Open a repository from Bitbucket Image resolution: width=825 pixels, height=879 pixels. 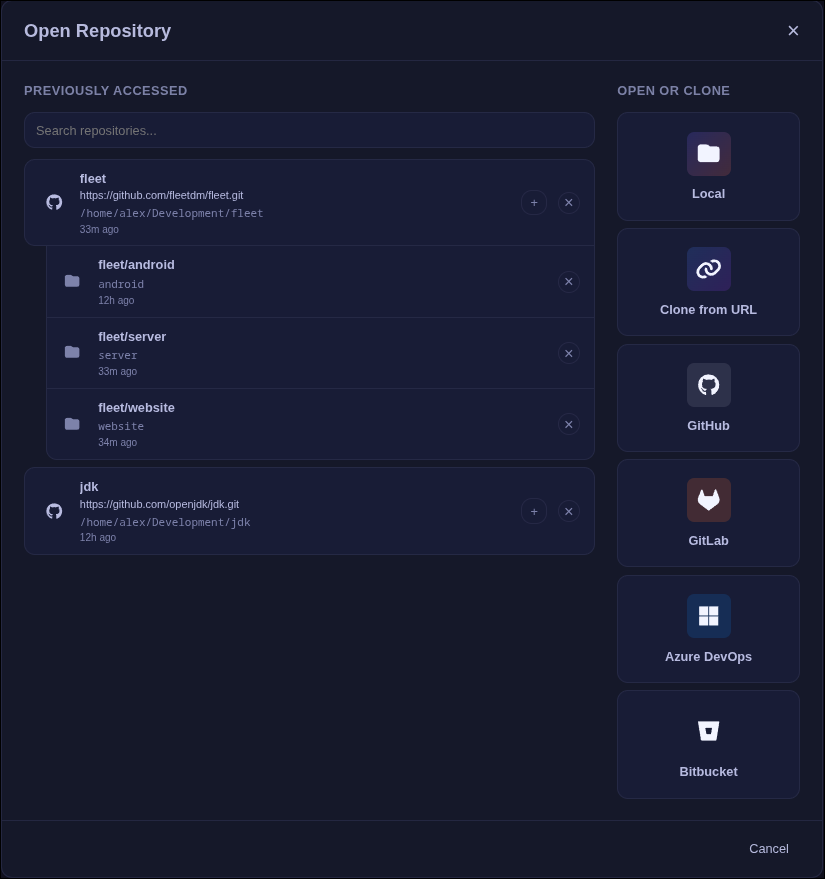click(x=708, y=744)
